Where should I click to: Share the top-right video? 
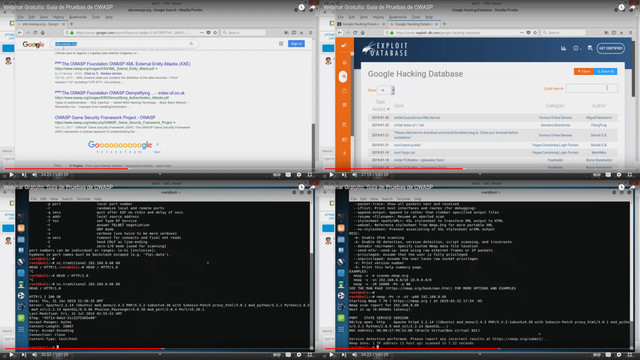pyautogui.click(x=632, y=7)
